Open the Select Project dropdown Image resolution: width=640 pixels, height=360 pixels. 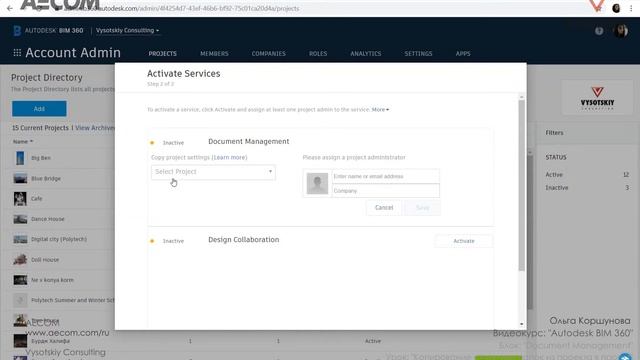213,172
